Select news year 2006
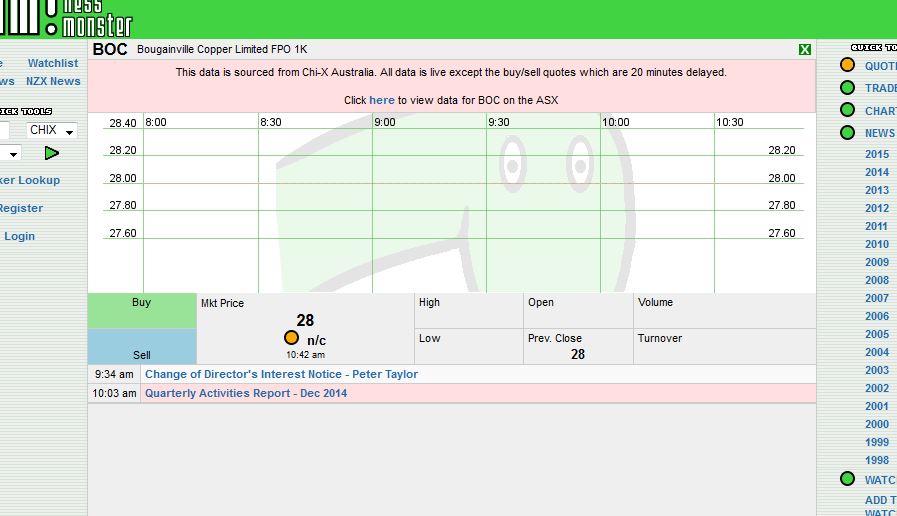The width and height of the screenshot is (897, 516). coord(877,316)
